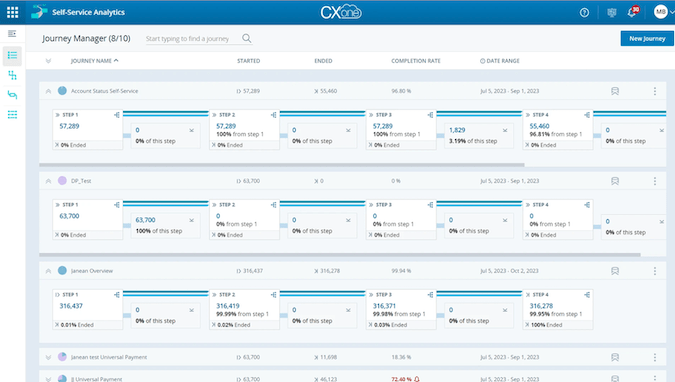Click the search magnifier icon
The width and height of the screenshot is (675, 382).
click(247, 38)
